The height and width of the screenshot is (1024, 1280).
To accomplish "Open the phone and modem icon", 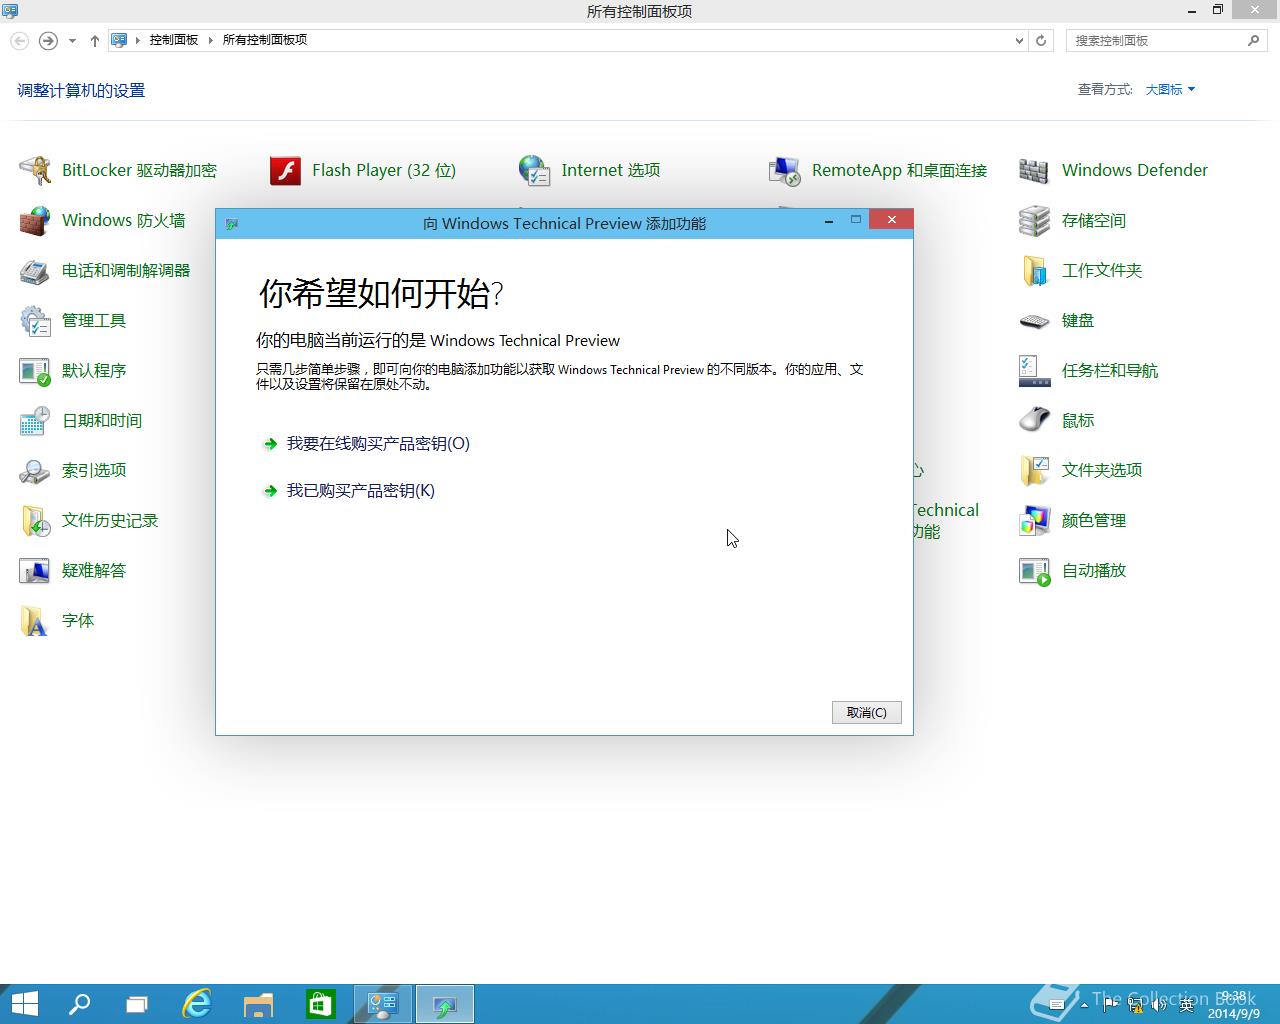I will 35,270.
